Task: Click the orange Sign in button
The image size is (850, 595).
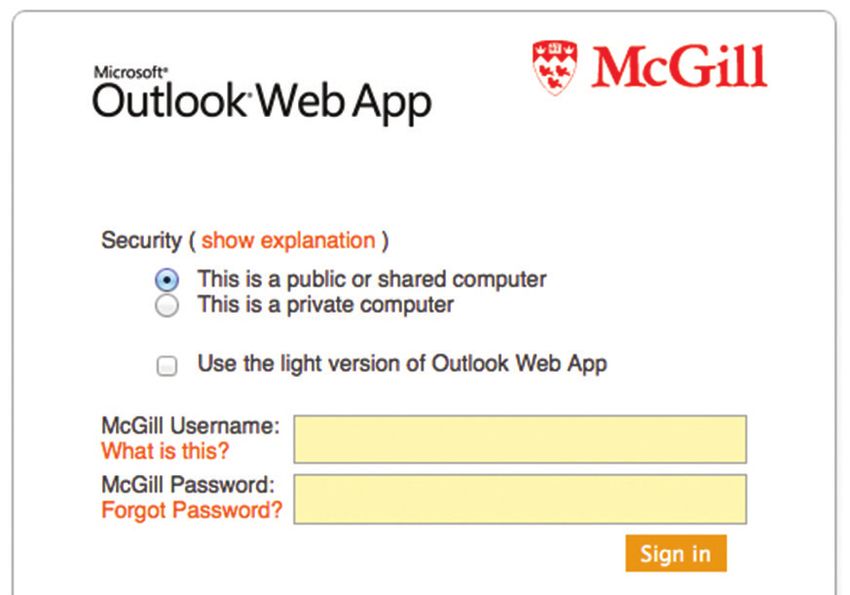Action: (675, 553)
